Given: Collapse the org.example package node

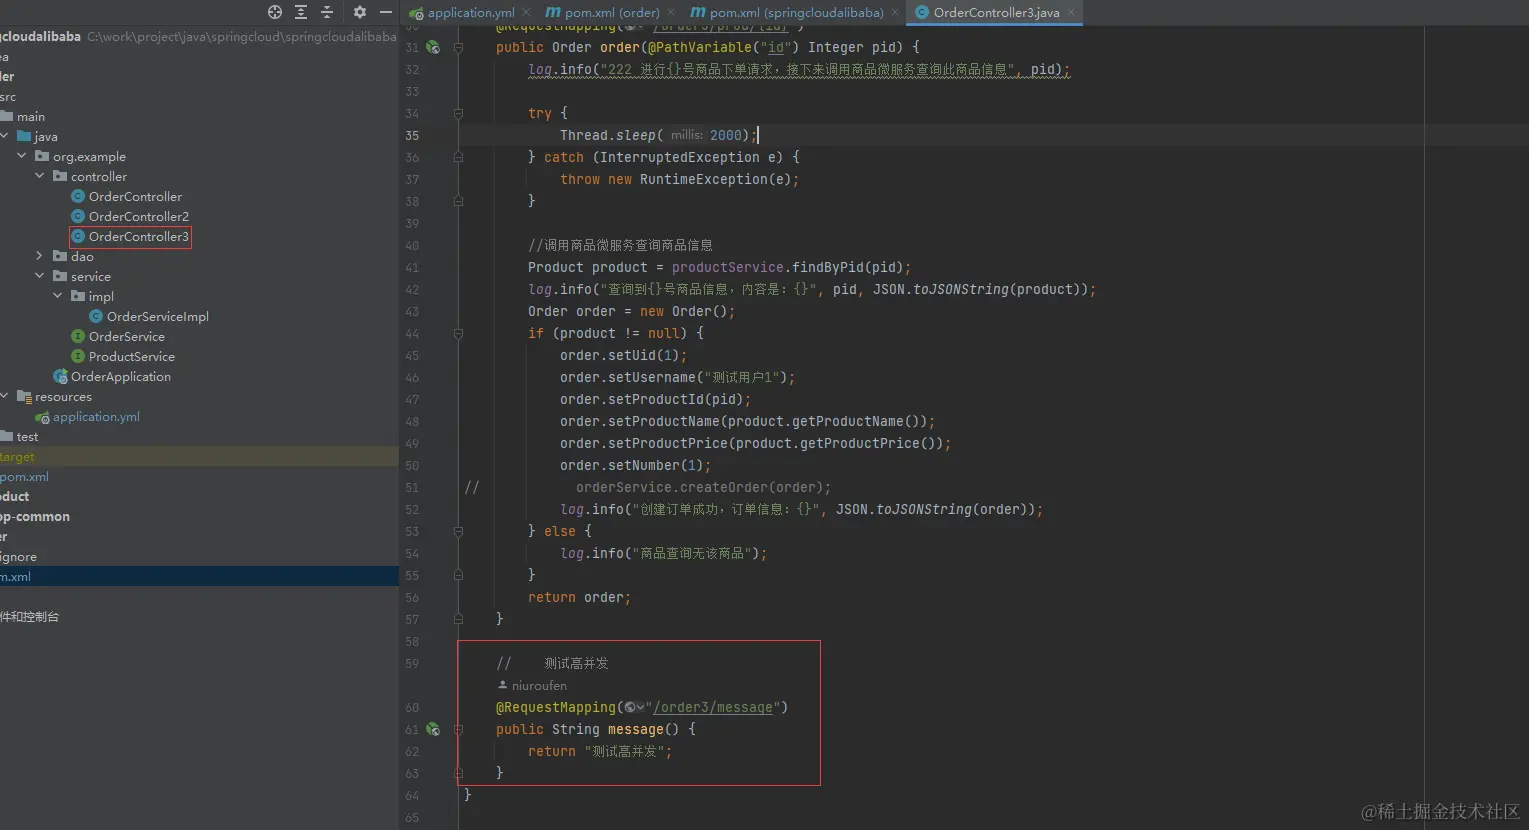Looking at the screenshot, I should [x=22, y=157].
